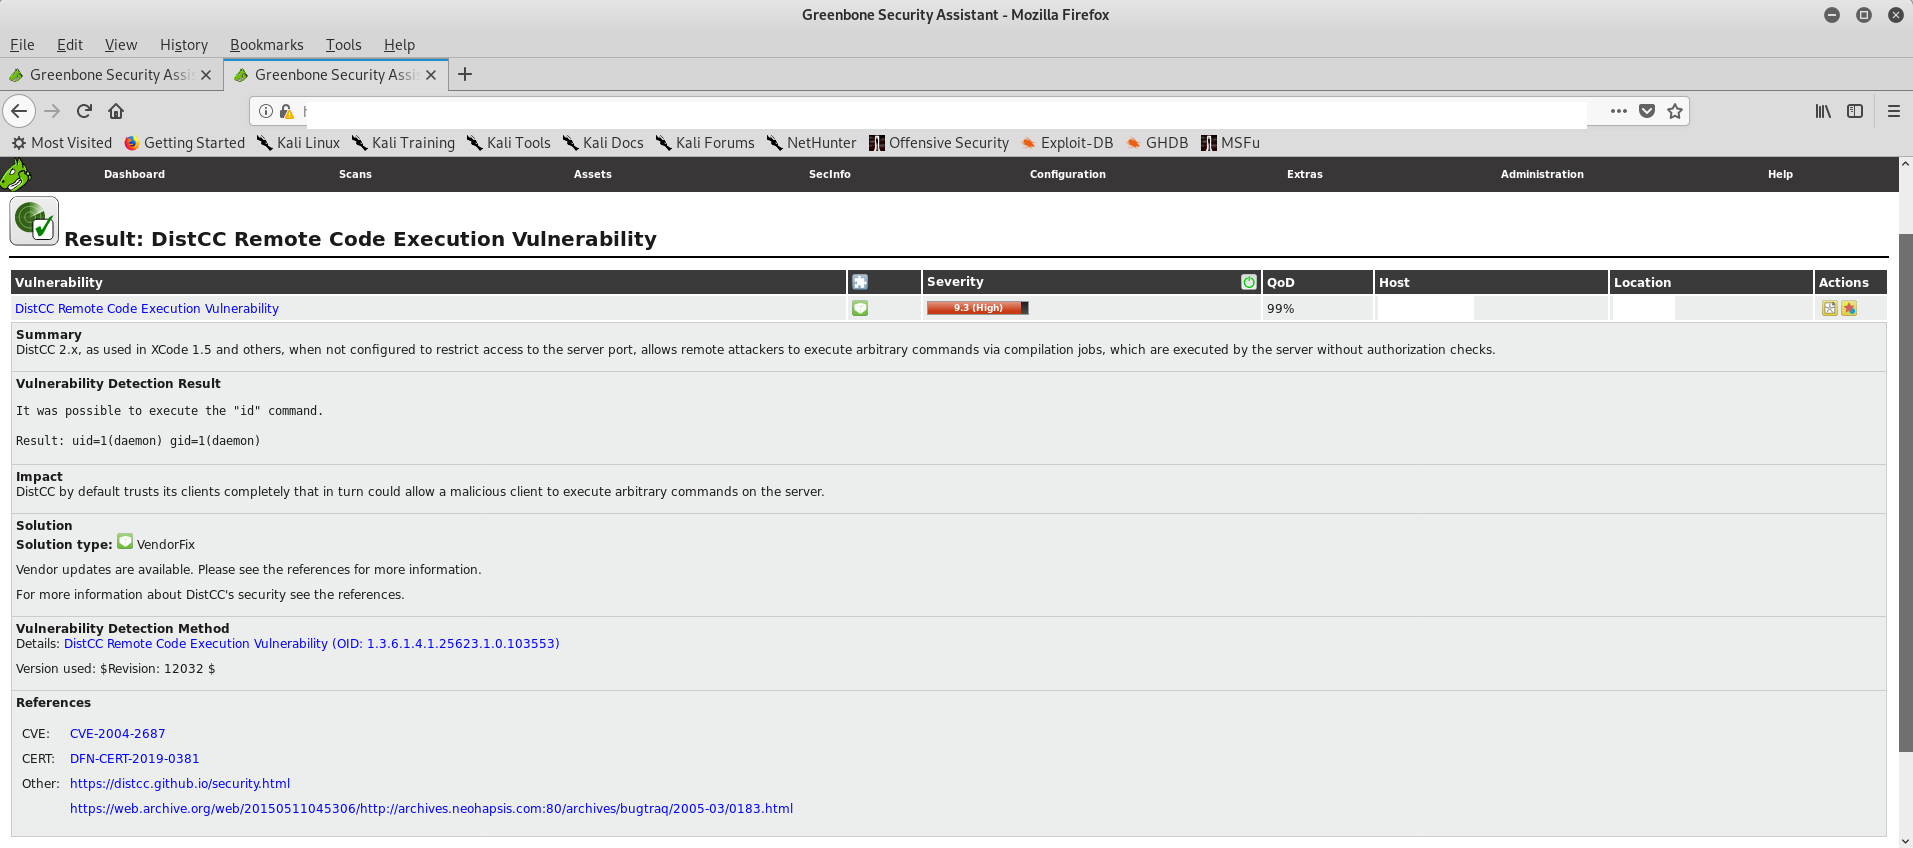This screenshot has width=1913, height=848.
Task: Click the Greenbone dragon logo
Action: click(16, 175)
